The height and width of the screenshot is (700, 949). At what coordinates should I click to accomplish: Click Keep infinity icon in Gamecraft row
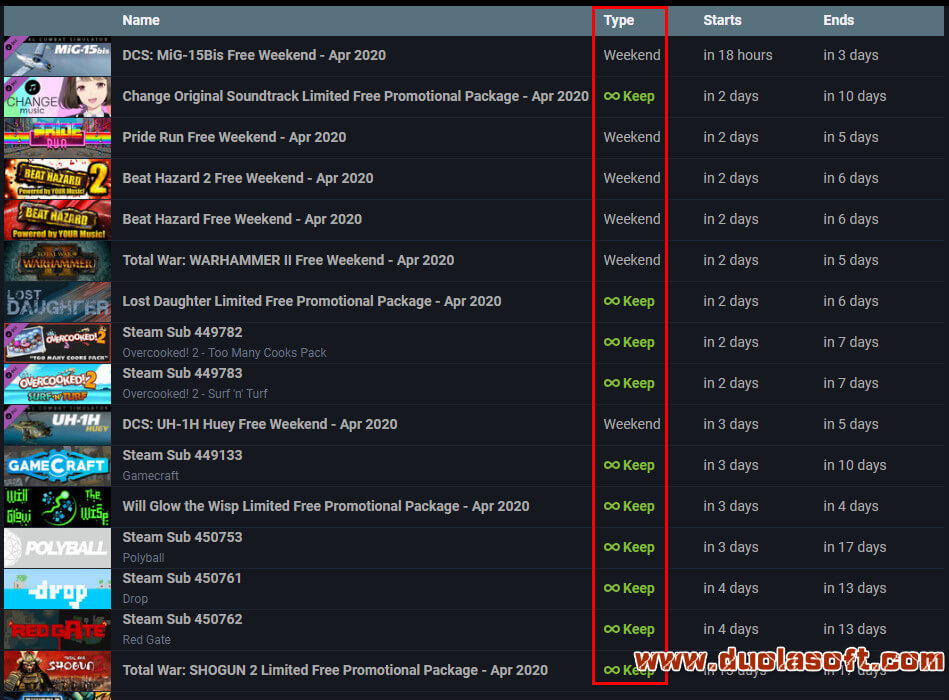pyautogui.click(x=611, y=465)
